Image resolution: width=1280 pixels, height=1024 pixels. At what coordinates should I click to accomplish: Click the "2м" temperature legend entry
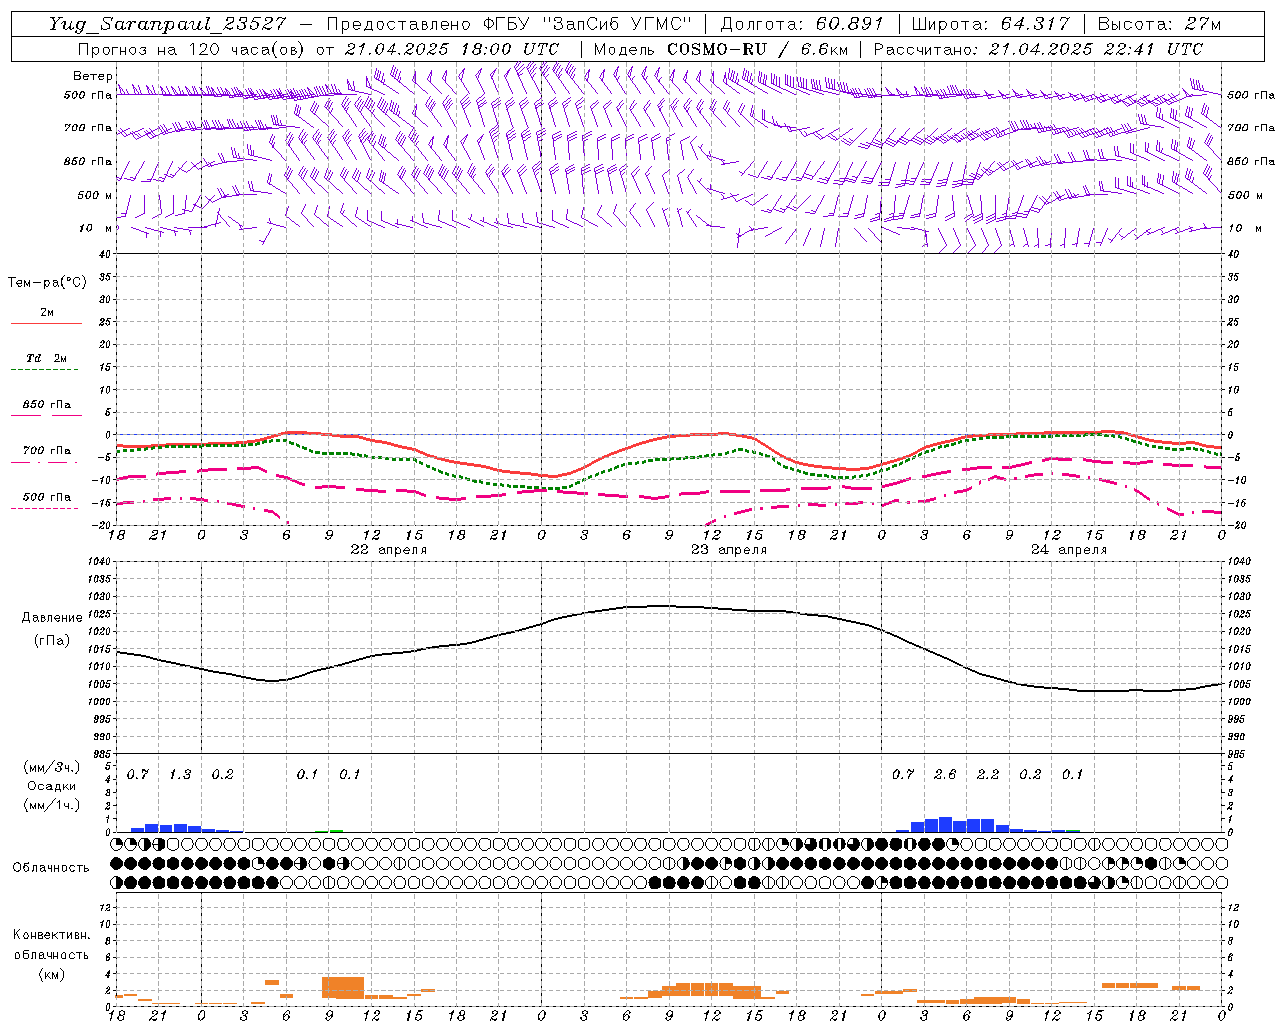tap(47, 313)
